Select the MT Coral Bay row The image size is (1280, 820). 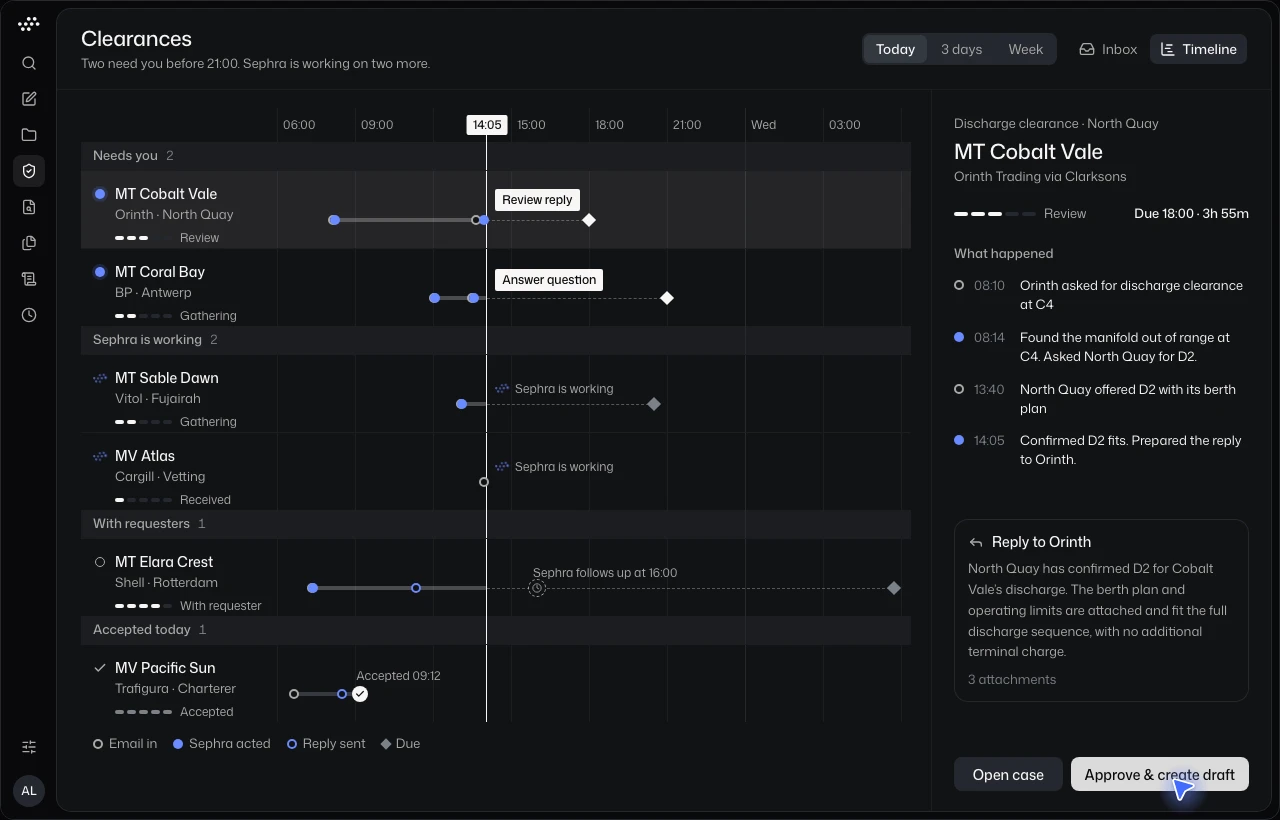coord(496,288)
